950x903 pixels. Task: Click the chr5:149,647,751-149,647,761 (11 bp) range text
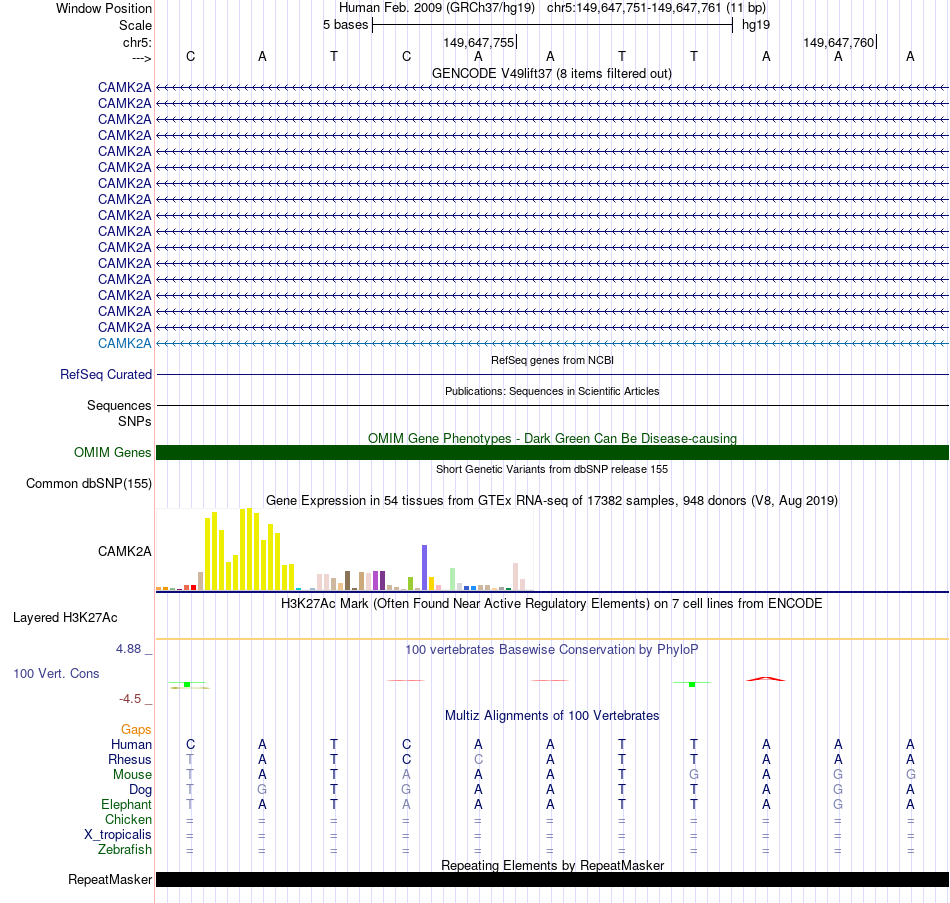[656, 8]
